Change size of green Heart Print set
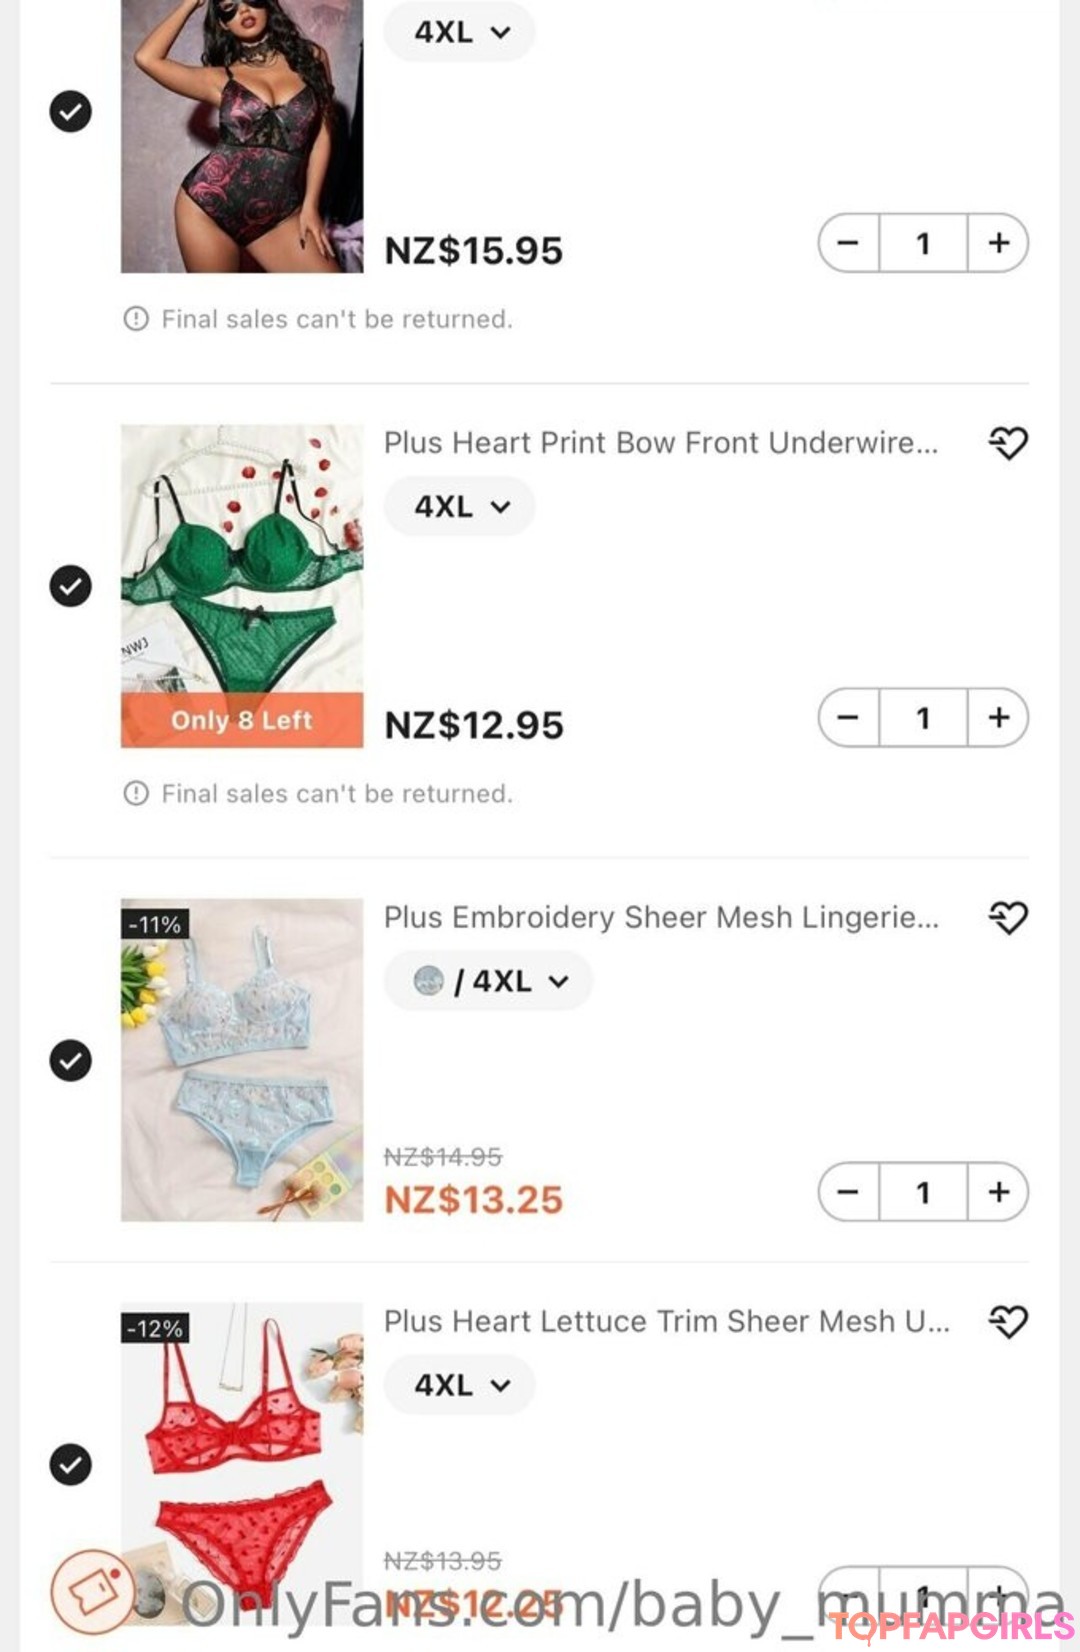Image resolution: width=1080 pixels, height=1652 pixels. tap(460, 506)
